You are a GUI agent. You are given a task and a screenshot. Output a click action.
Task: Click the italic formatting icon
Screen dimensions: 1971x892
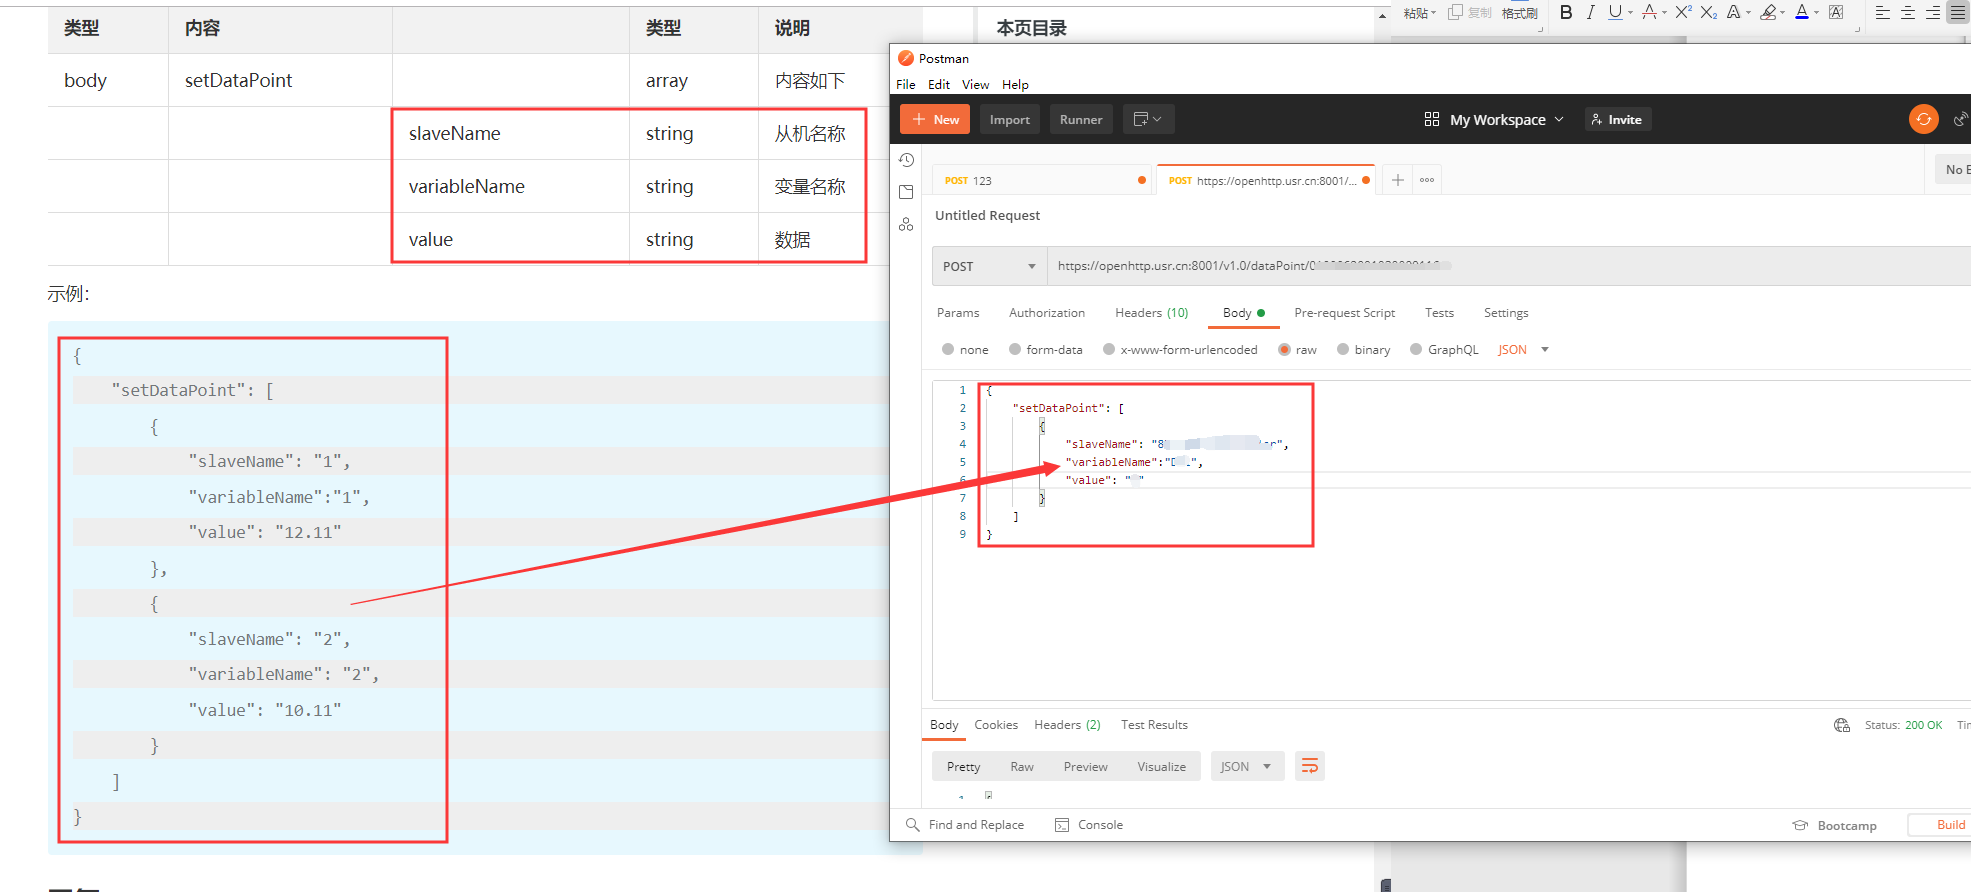pos(1590,12)
